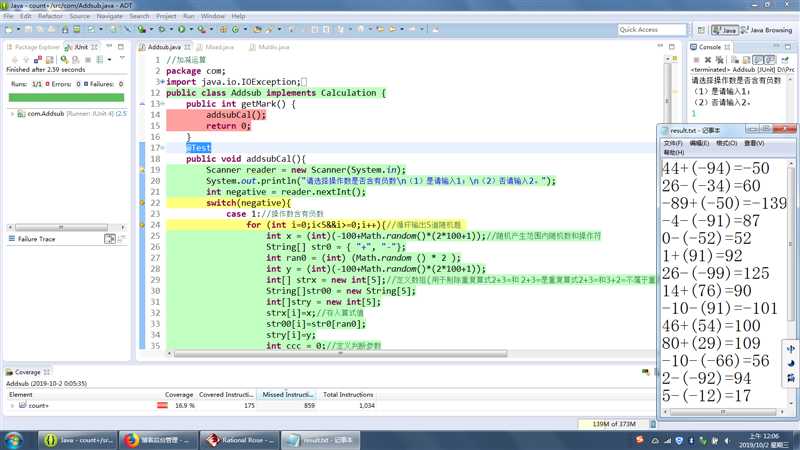Expand the com.Addsub test tree node
The width and height of the screenshot is (800, 450).
(12, 114)
